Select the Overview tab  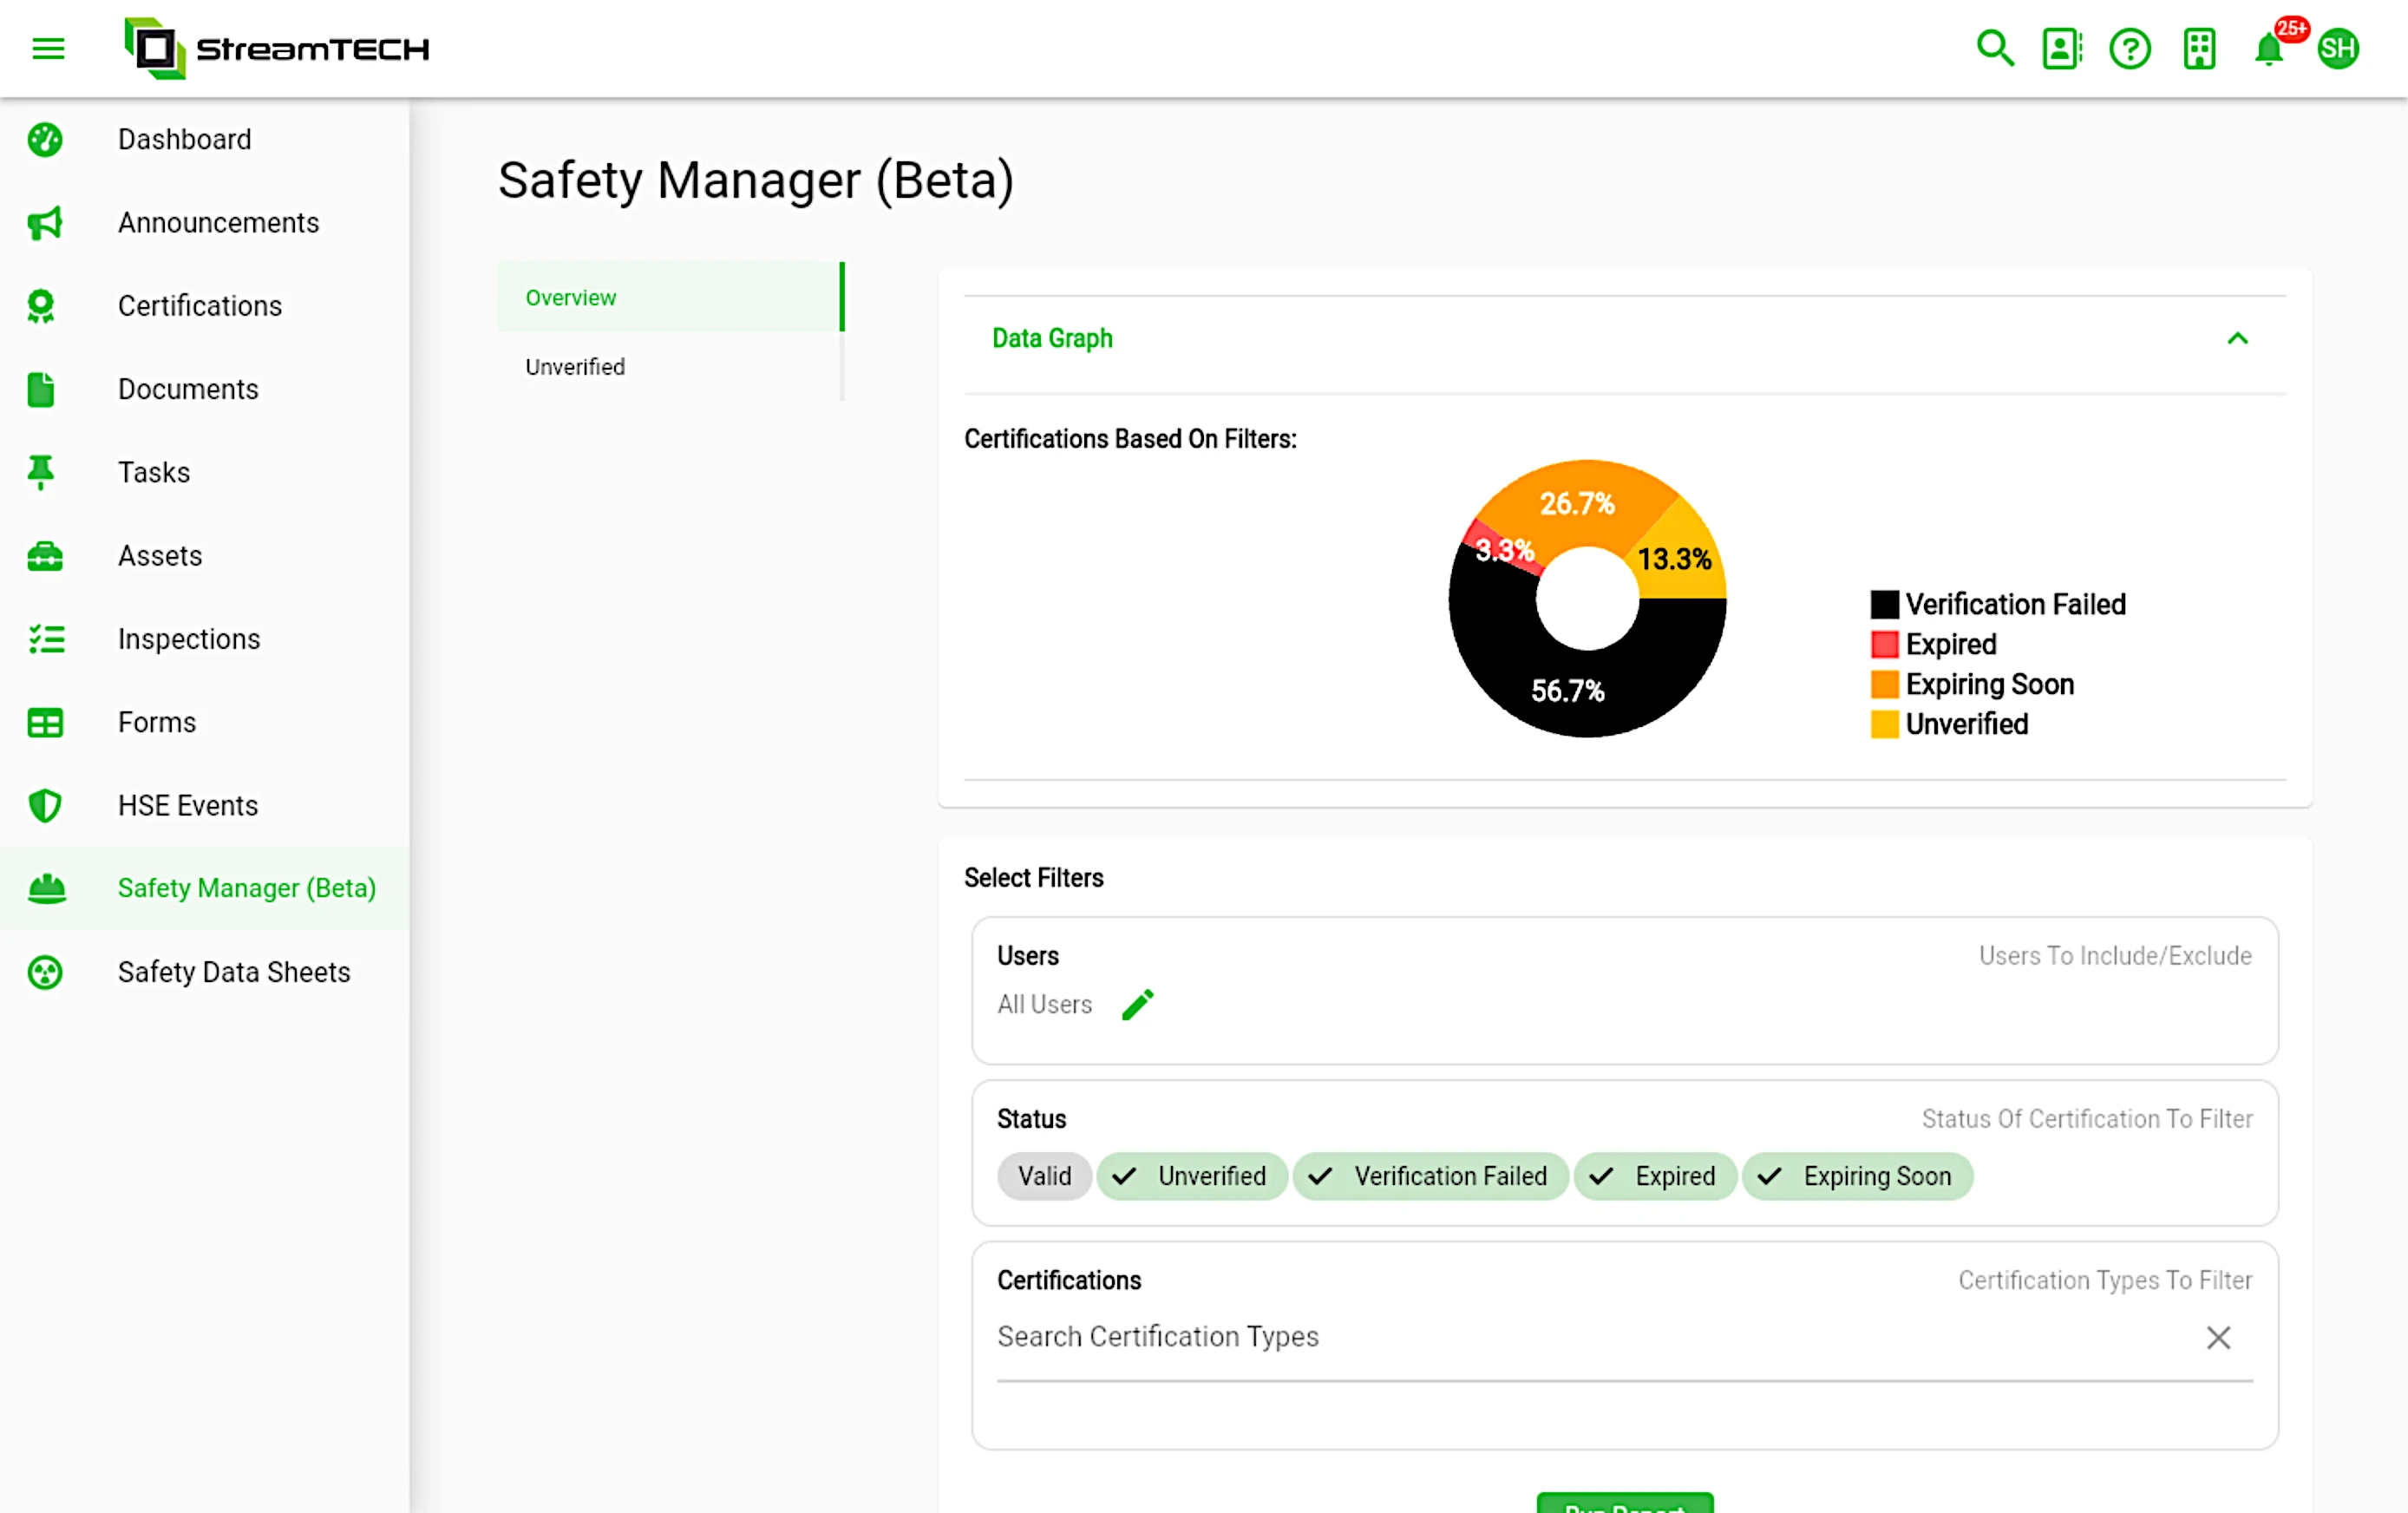(670, 297)
